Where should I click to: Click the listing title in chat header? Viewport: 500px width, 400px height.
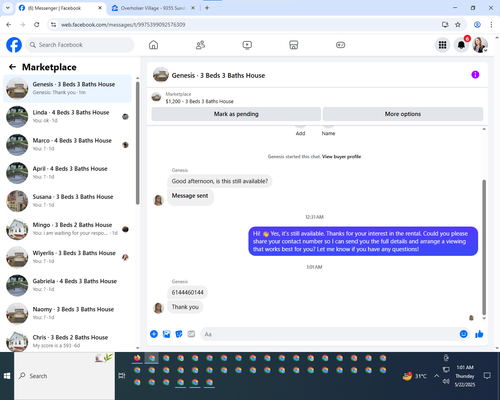point(218,75)
